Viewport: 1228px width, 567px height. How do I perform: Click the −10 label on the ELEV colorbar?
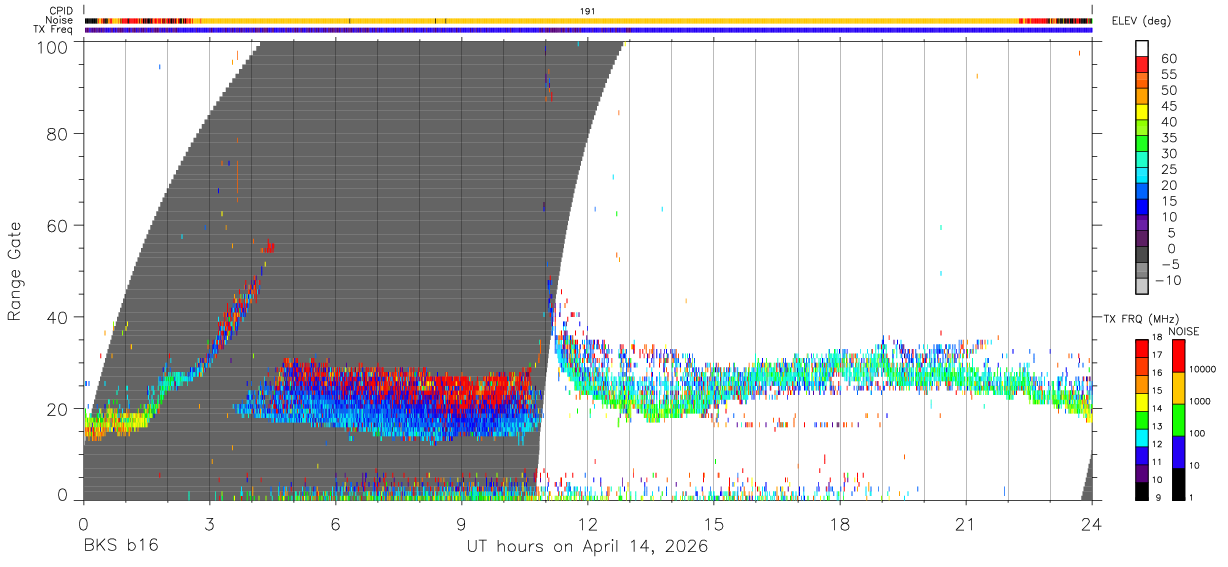(1170, 280)
